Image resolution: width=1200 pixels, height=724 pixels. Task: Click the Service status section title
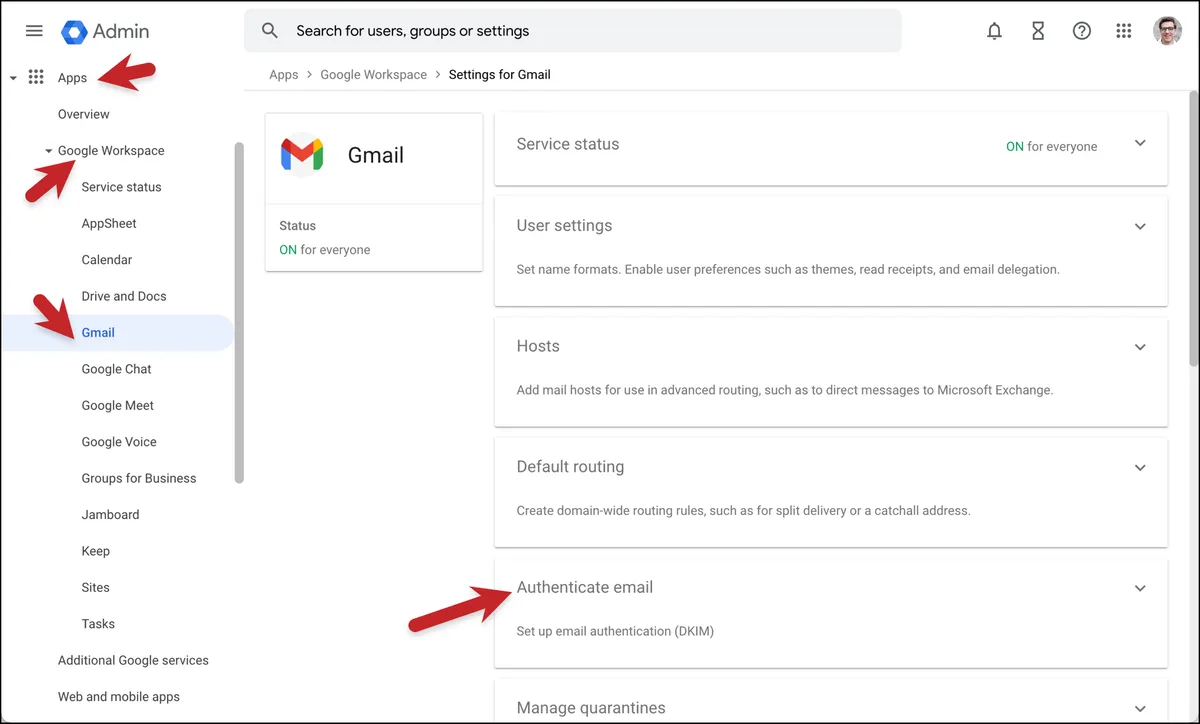[x=568, y=144]
